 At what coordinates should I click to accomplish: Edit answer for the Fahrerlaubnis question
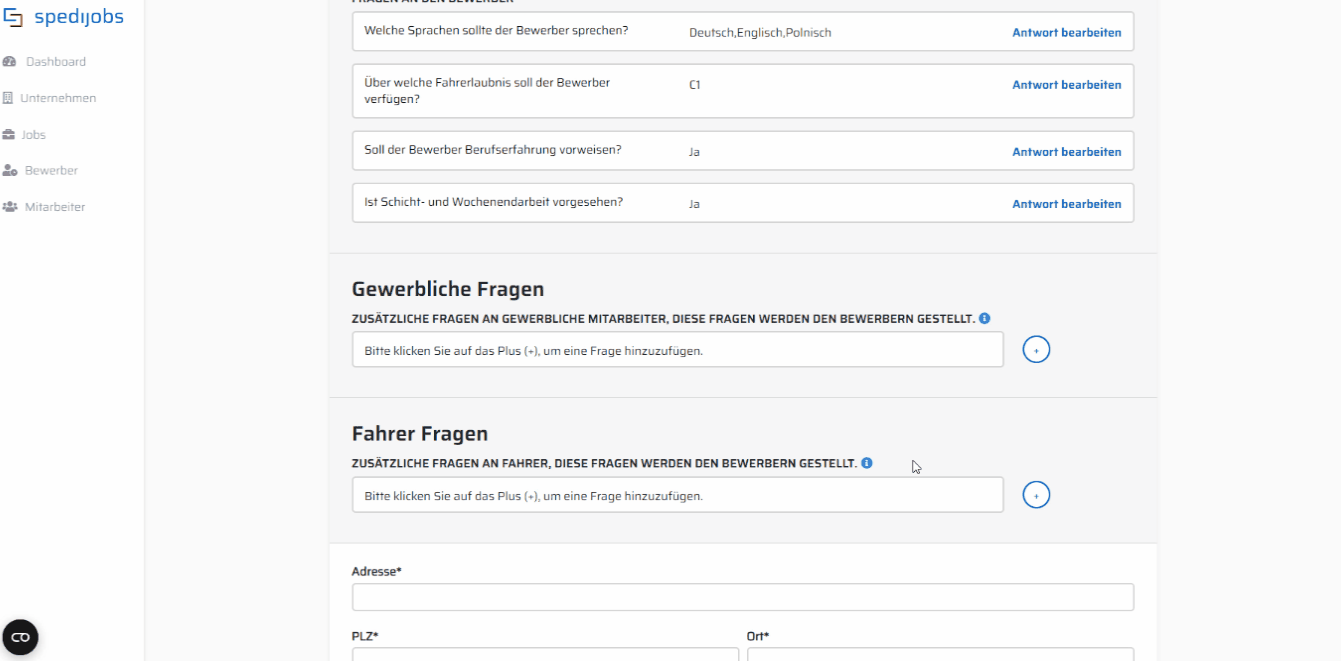tap(1066, 85)
